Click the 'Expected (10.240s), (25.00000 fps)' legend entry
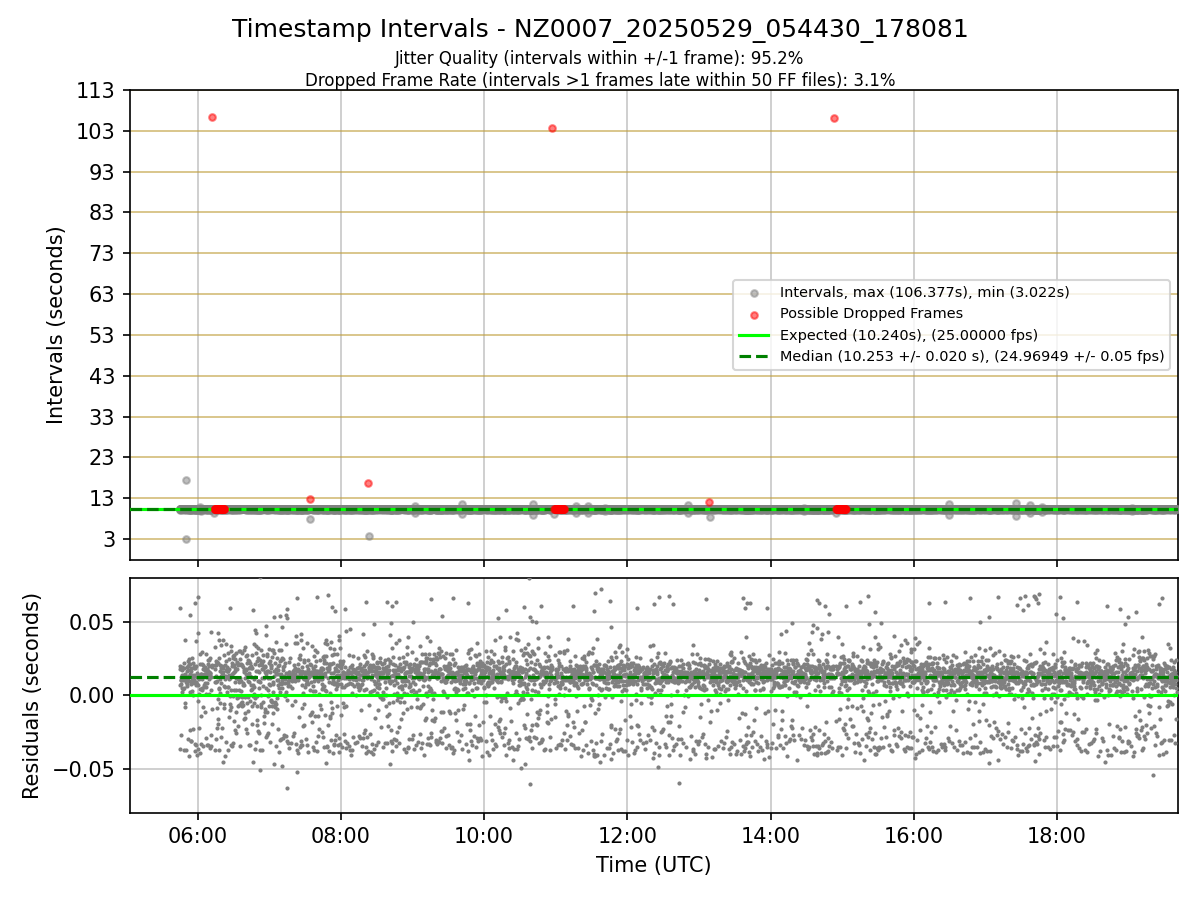1200x900 pixels. coord(909,335)
